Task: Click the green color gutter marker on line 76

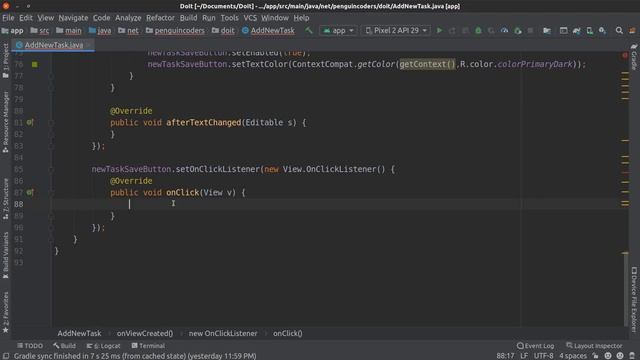Action: pos(35,64)
